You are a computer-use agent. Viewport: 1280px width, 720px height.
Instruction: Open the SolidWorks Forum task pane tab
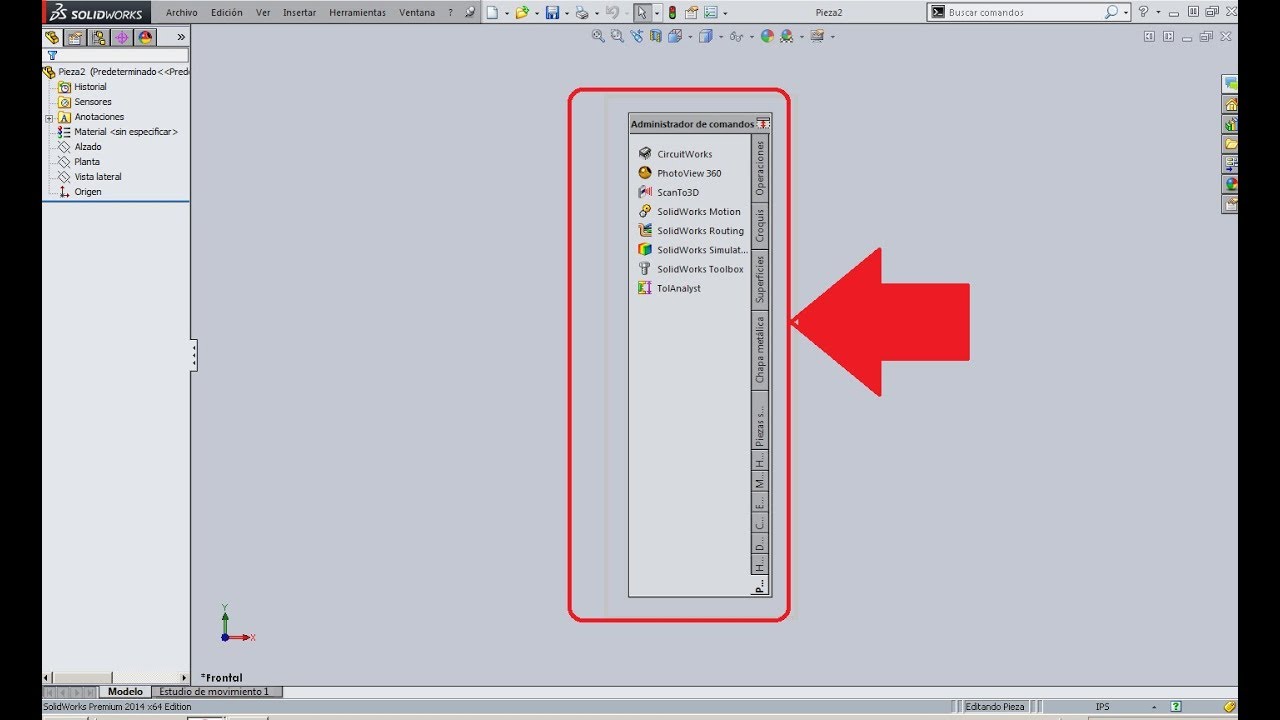[x=1231, y=84]
